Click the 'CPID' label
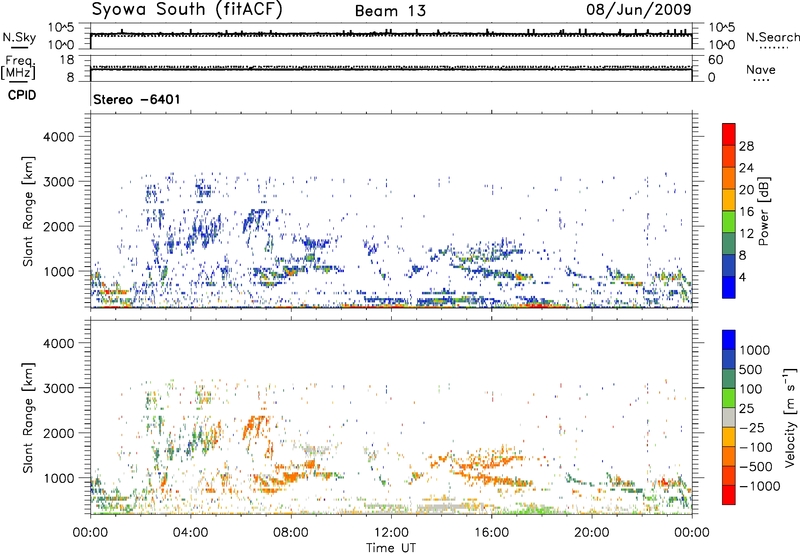The image size is (800, 554). (x=22, y=95)
